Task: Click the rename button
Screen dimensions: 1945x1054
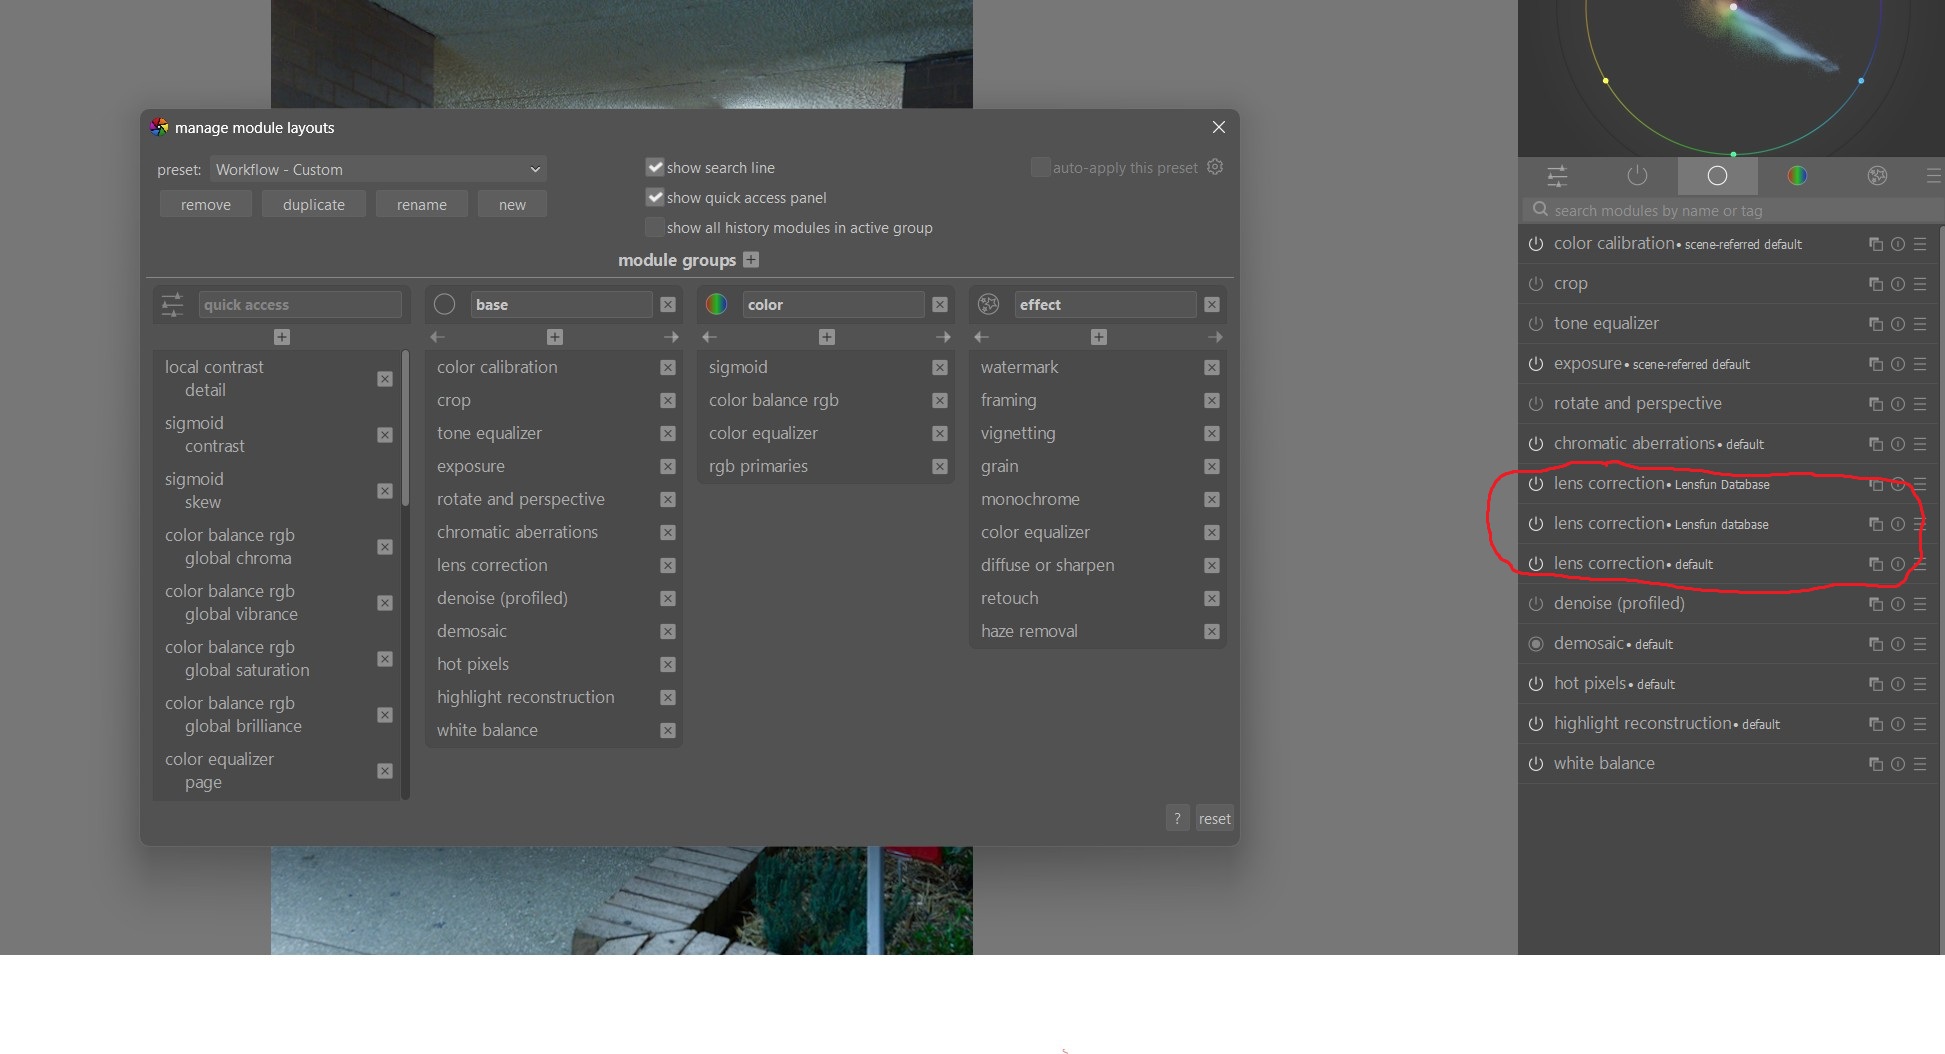Action: [421, 203]
